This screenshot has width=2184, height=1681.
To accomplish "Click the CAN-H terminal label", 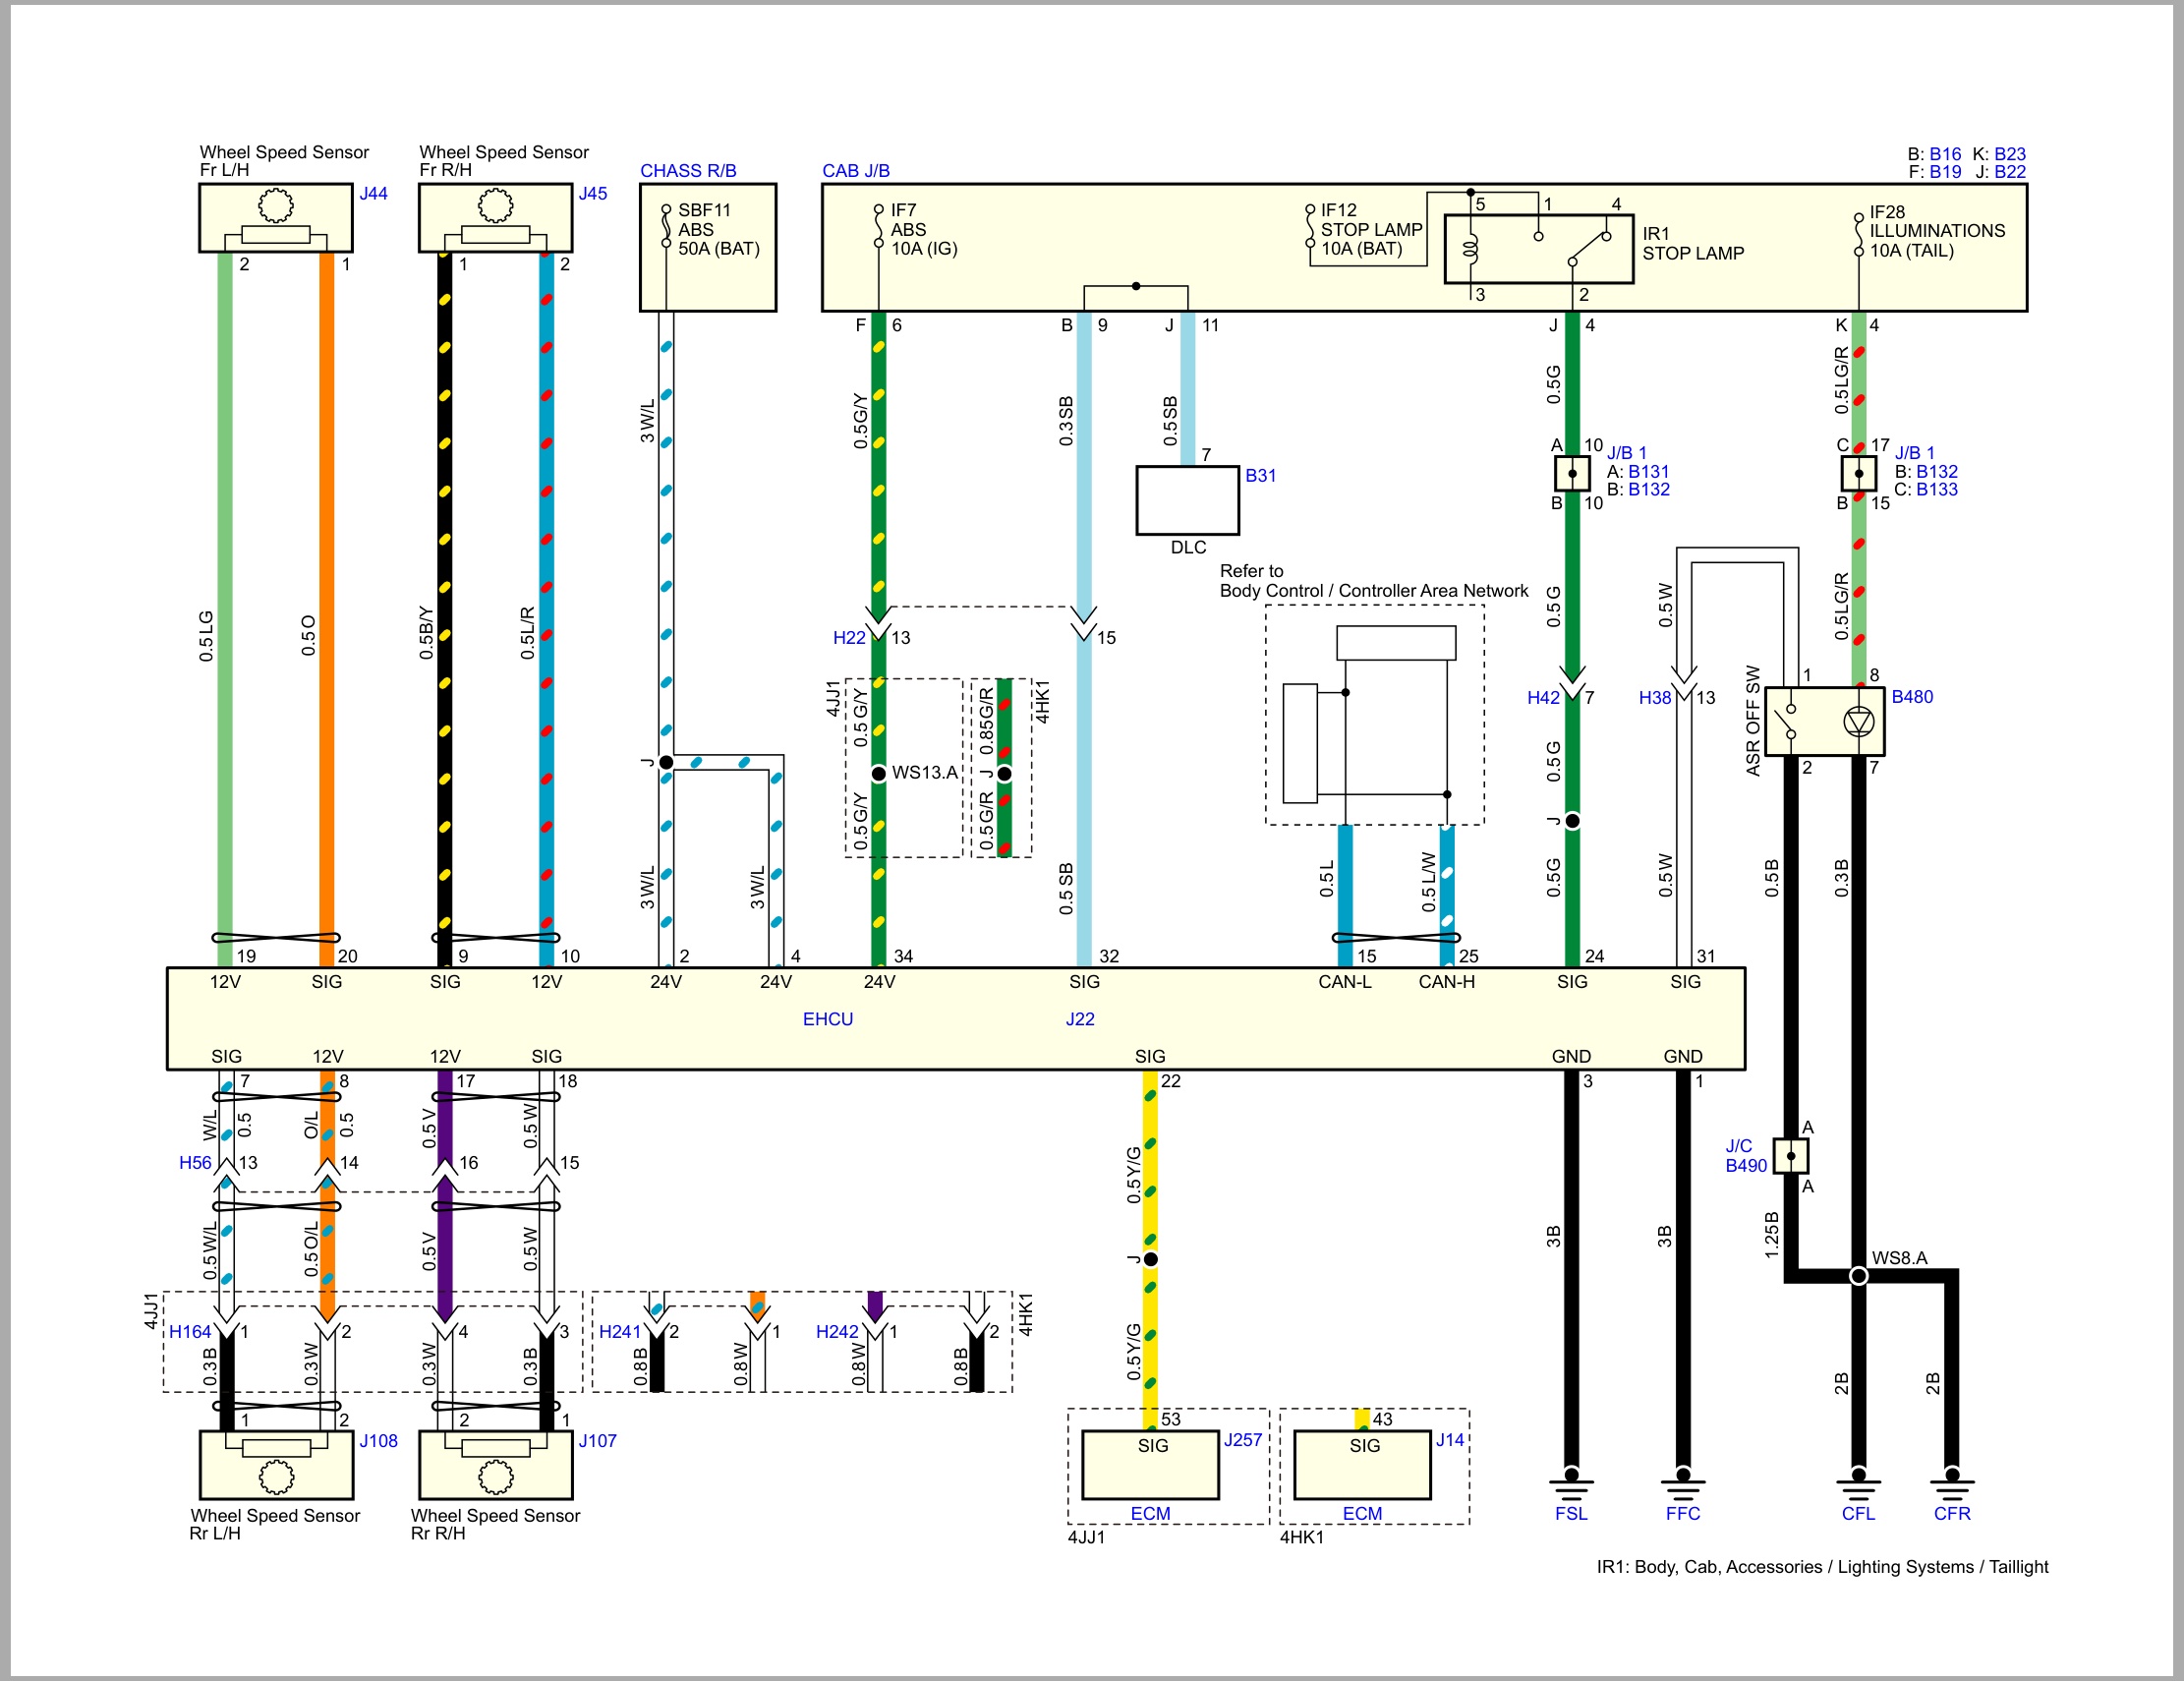I will click(x=1446, y=982).
